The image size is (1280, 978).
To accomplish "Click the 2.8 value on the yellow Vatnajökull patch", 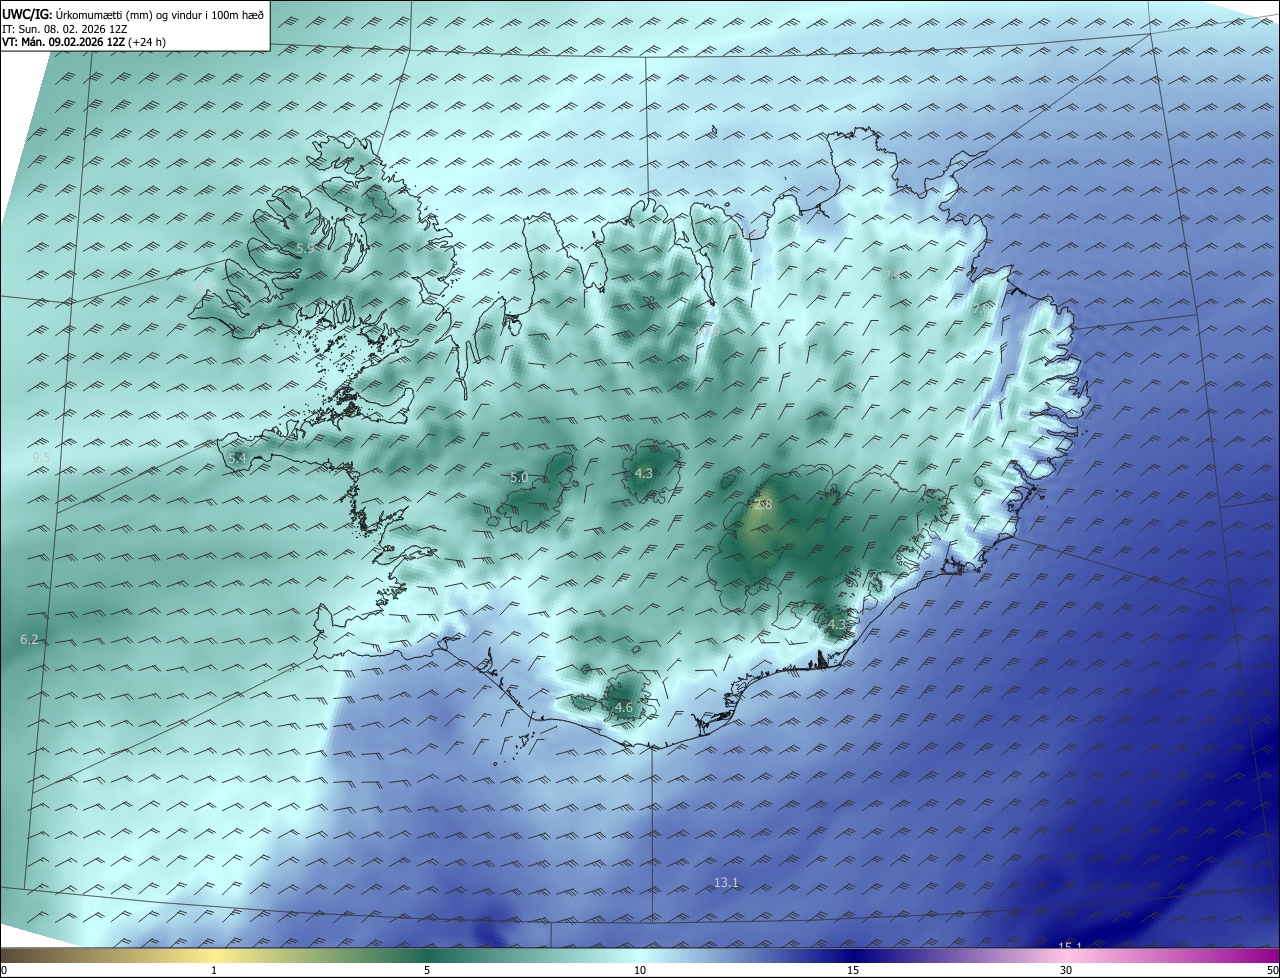I will 764,505.
